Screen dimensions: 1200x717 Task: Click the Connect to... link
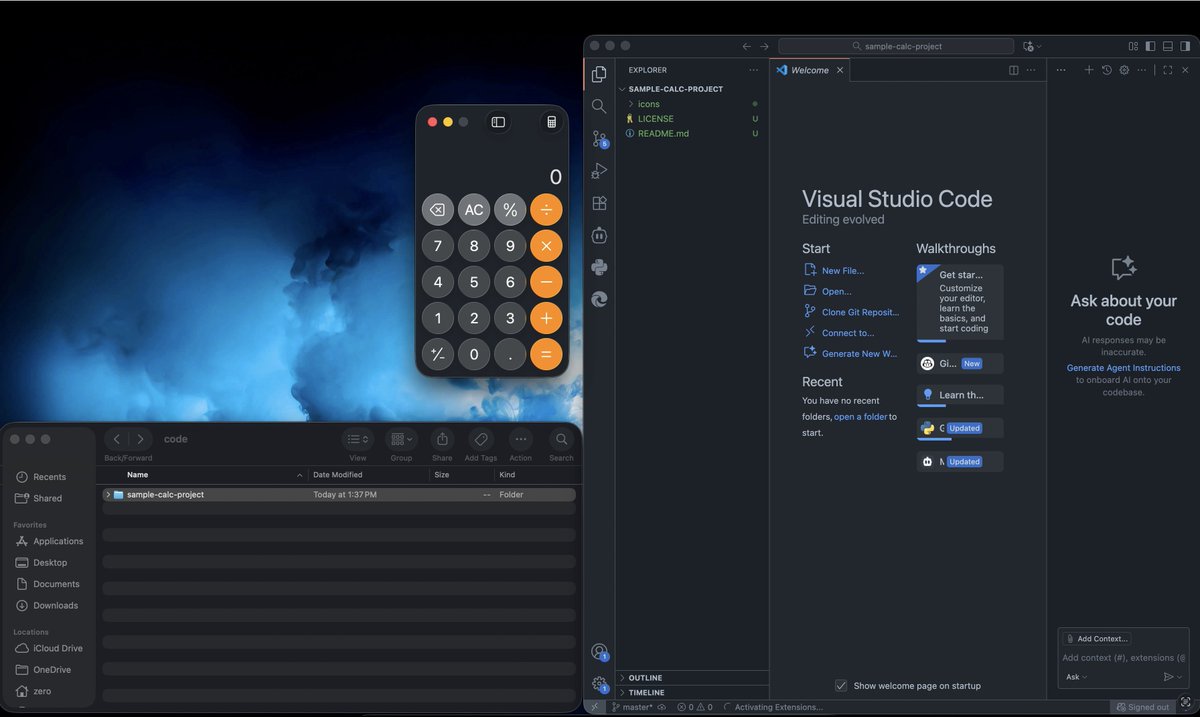[x=847, y=333]
